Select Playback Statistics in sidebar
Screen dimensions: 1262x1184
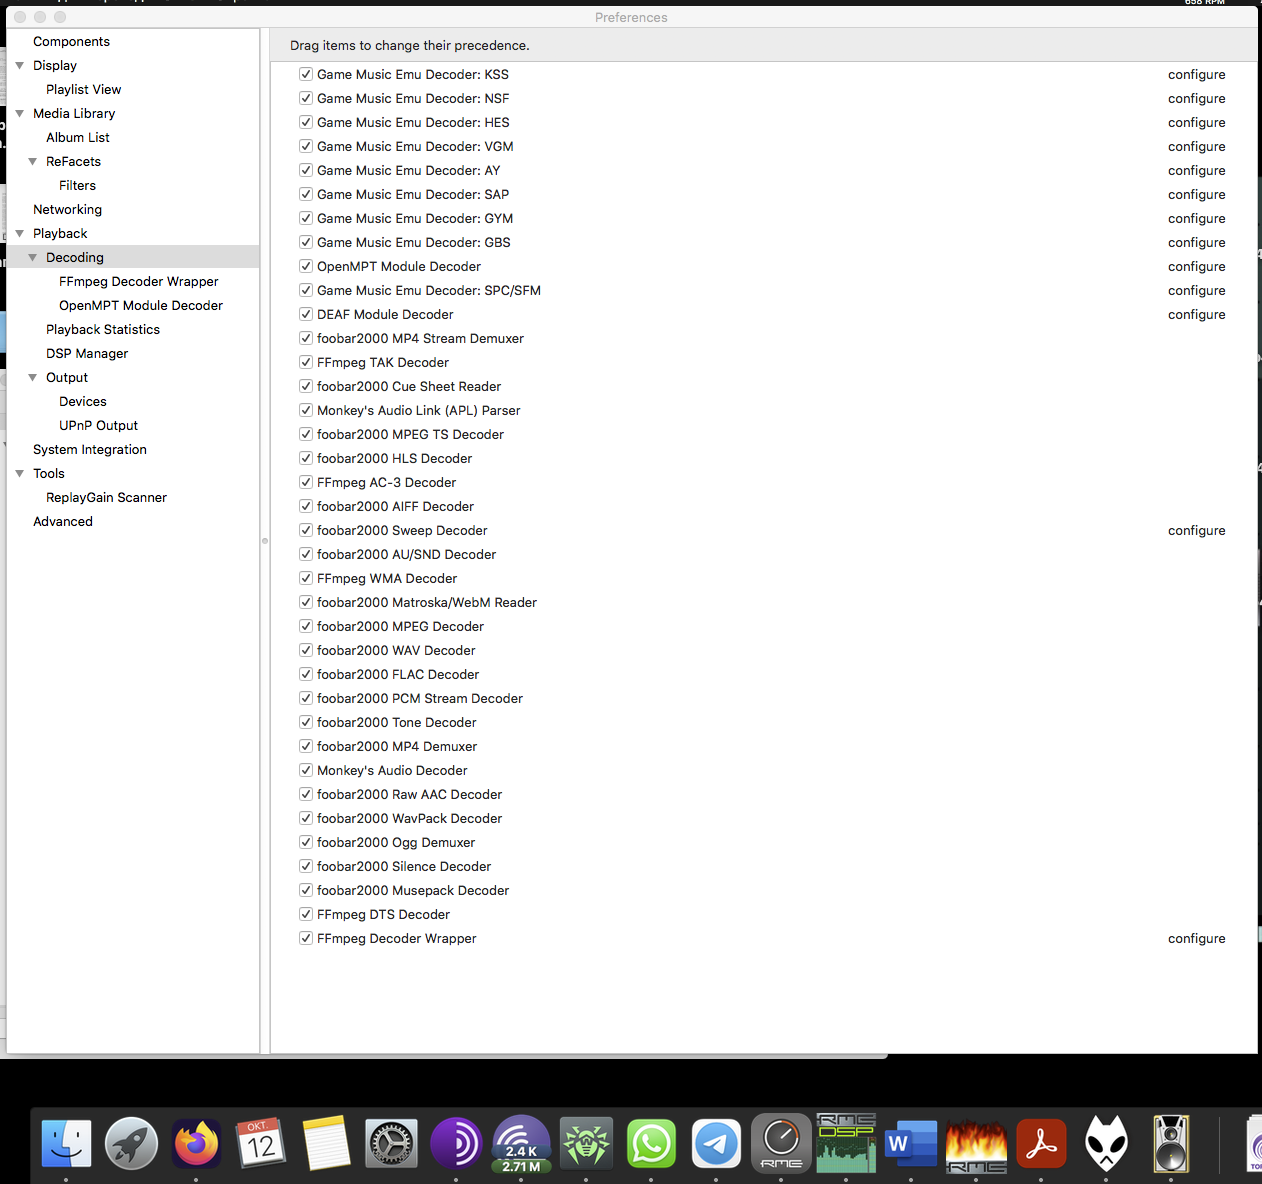tap(103, 329)
